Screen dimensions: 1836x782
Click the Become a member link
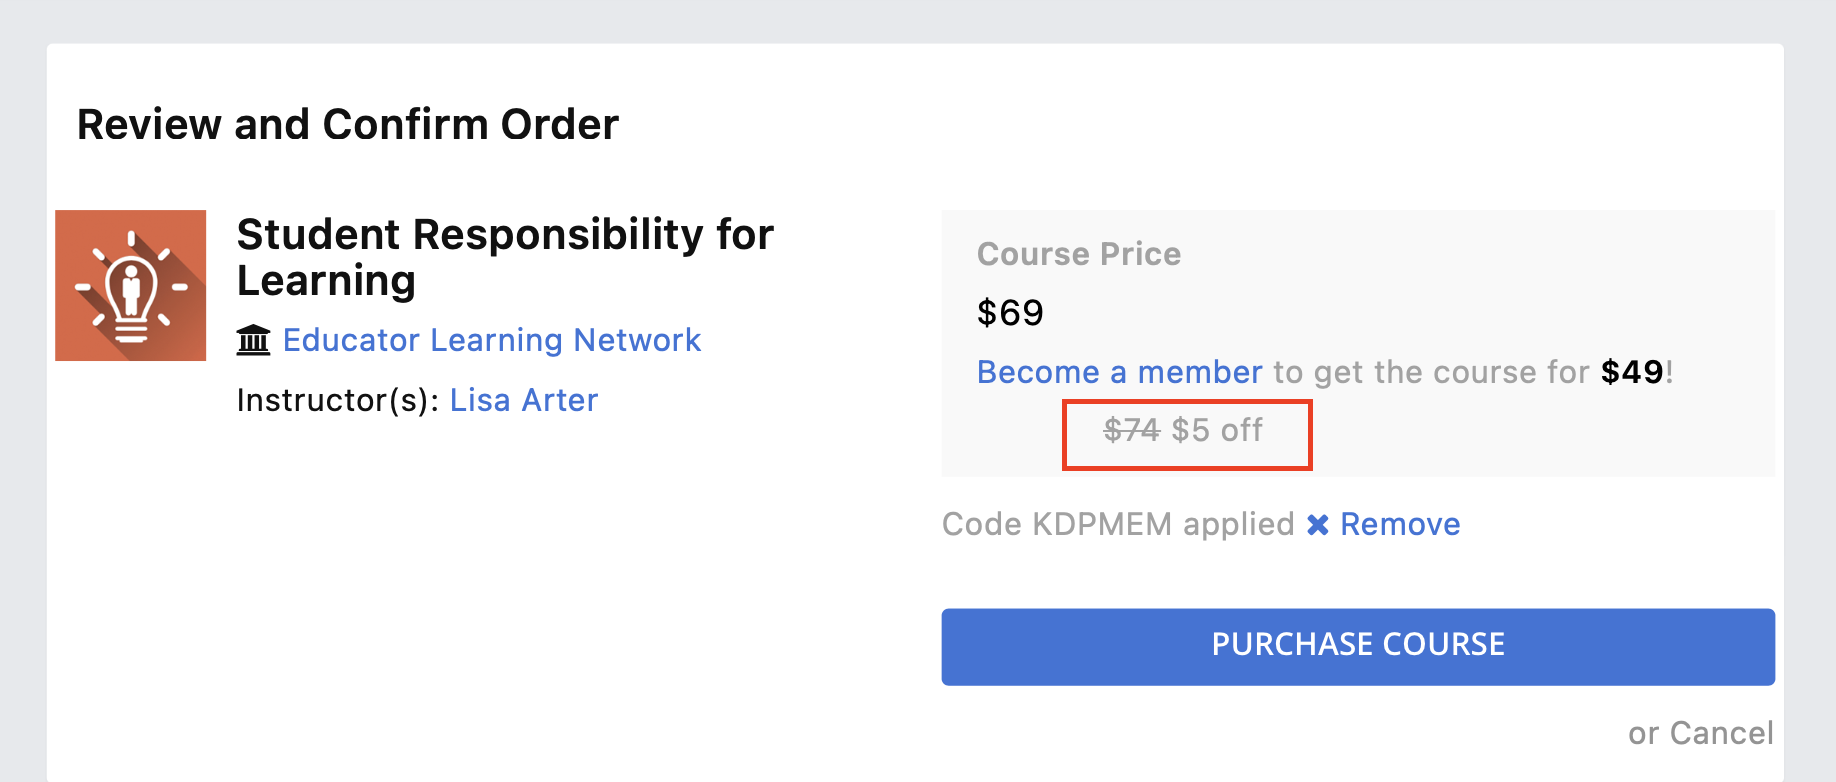1120,372
